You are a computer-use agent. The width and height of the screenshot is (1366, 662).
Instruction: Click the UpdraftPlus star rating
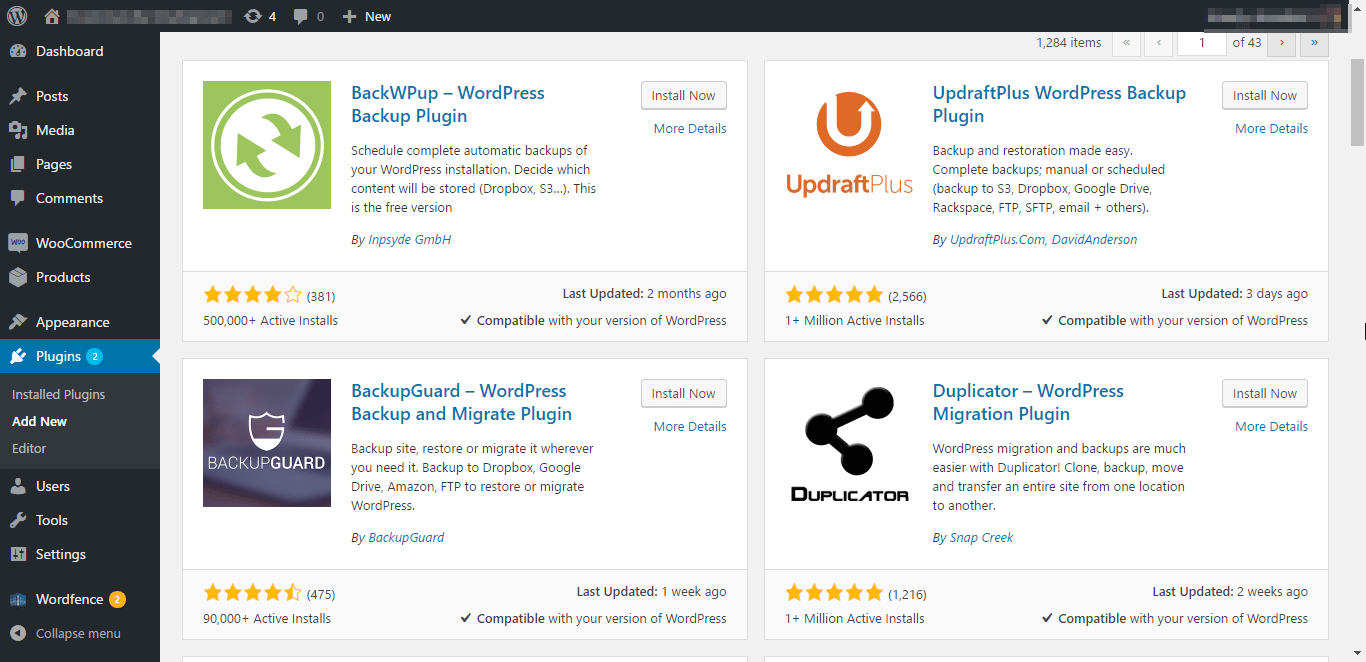[x=834, y=295]
